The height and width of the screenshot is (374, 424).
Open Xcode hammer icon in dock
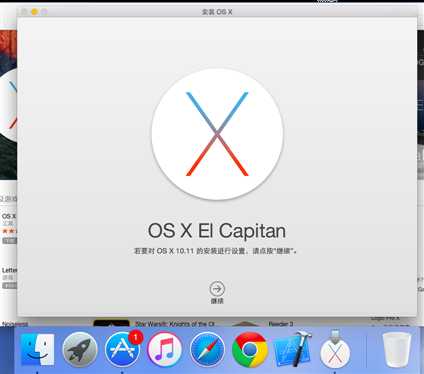(292, 349)
